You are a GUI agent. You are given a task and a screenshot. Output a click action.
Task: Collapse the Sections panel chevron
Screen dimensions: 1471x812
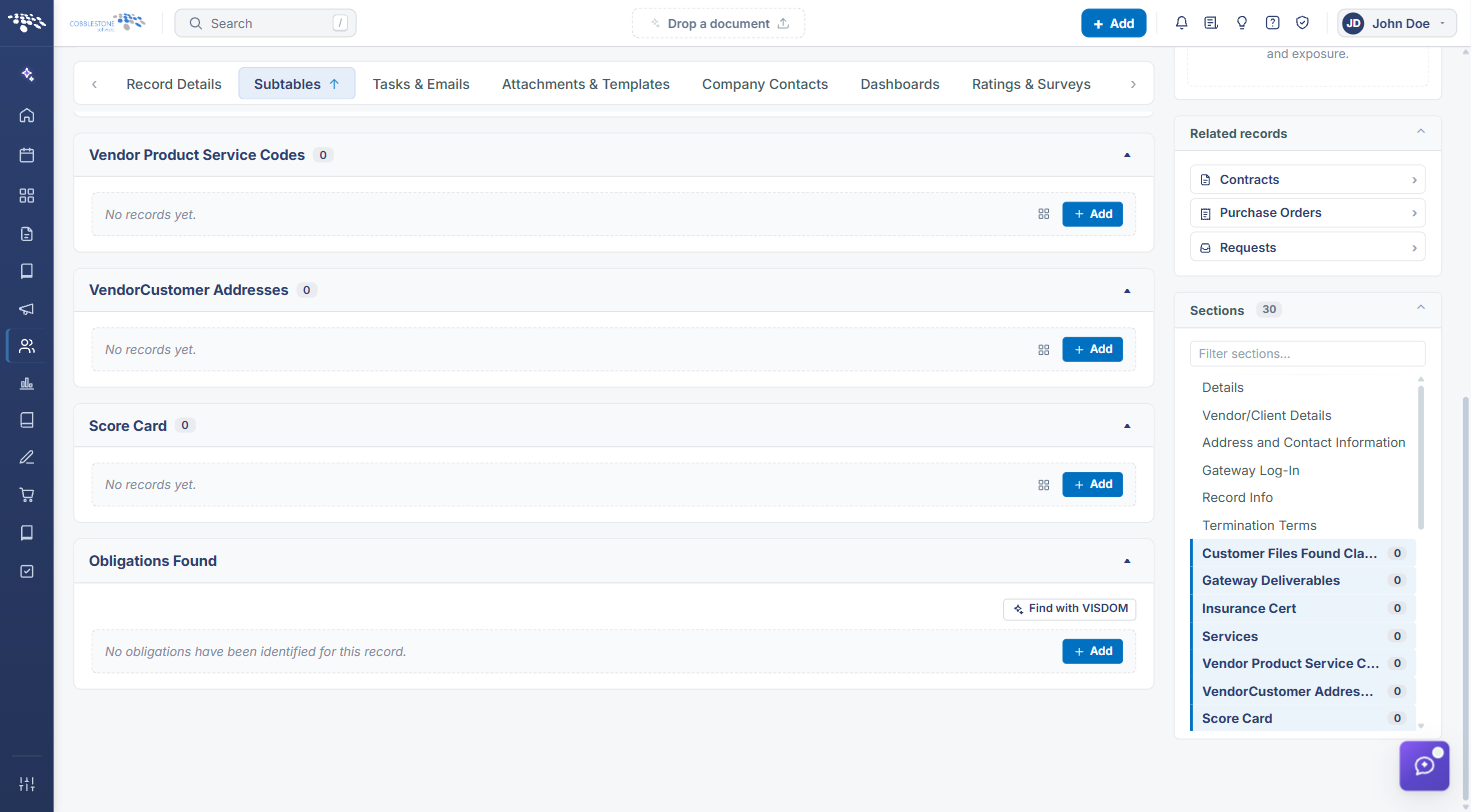pyautogui.click(x=1421, y=309)
